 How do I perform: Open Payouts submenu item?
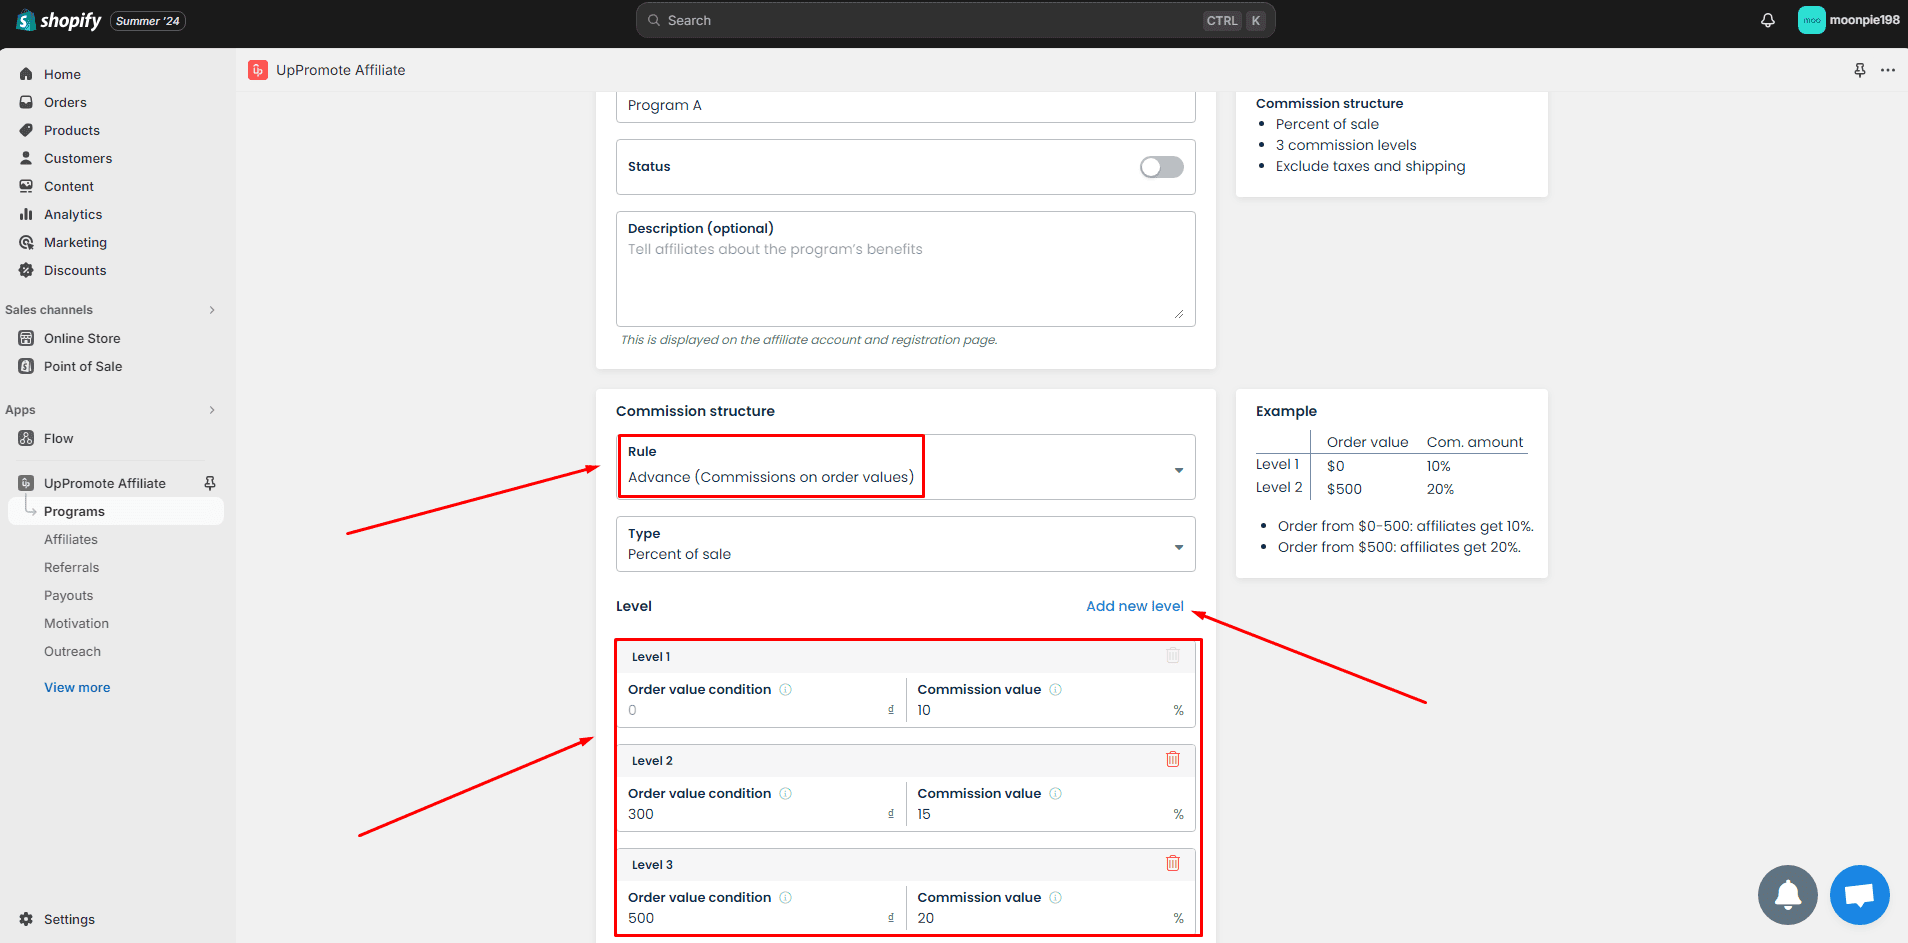69,595
